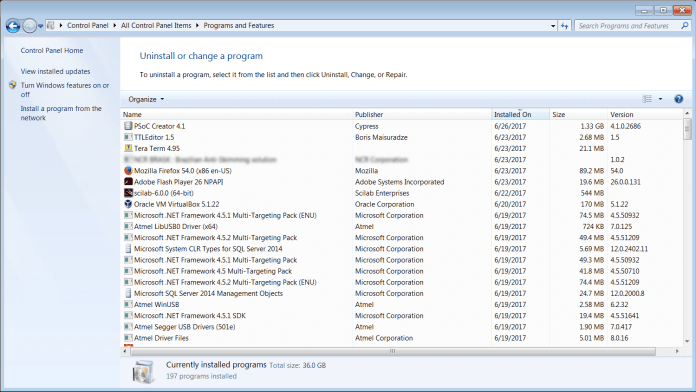Click the Forward navigation arrow button

click(29, 26)
